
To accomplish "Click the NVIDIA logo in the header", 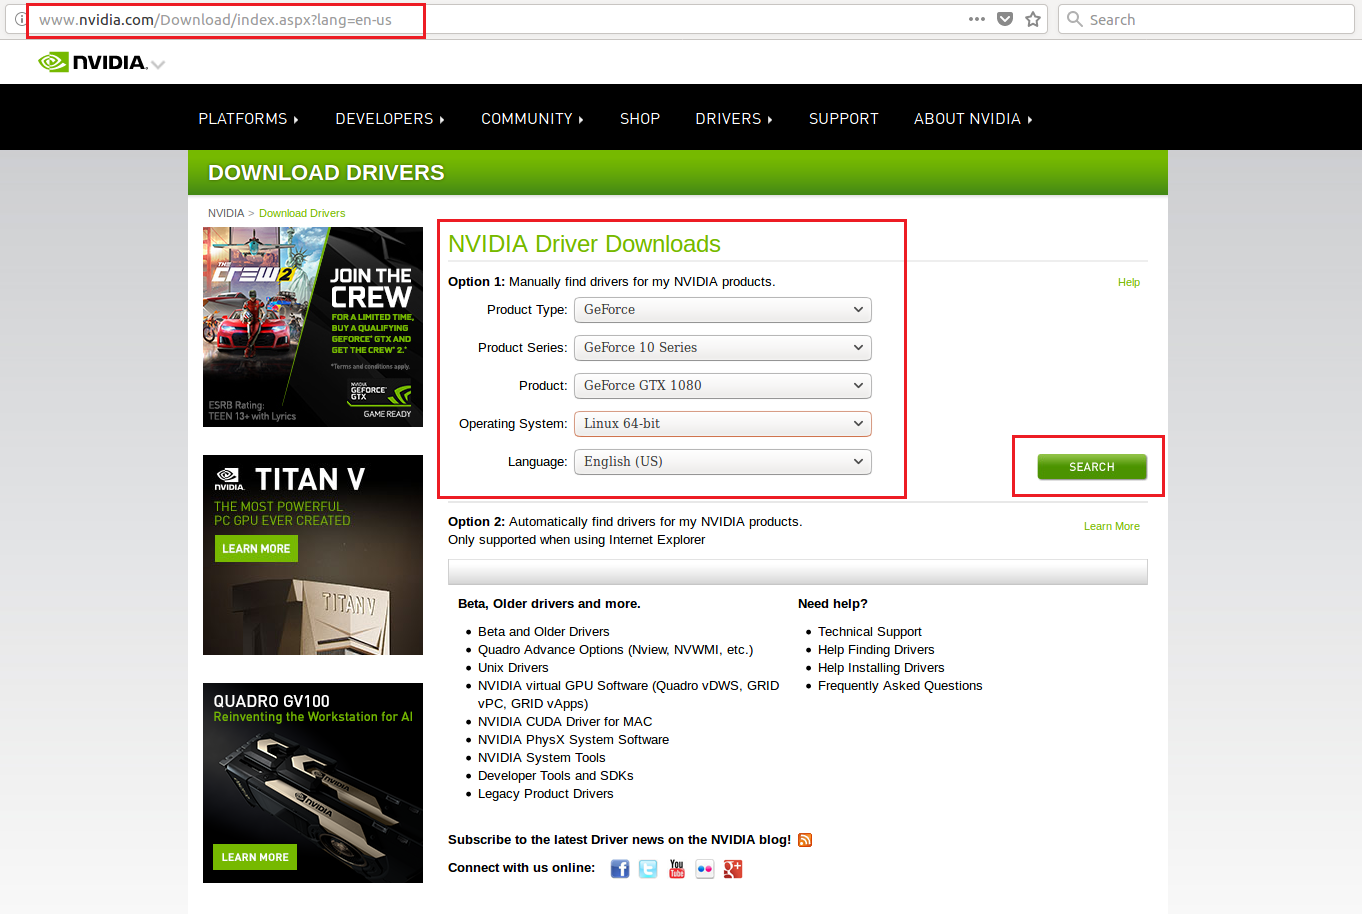I will coord(92,62).
